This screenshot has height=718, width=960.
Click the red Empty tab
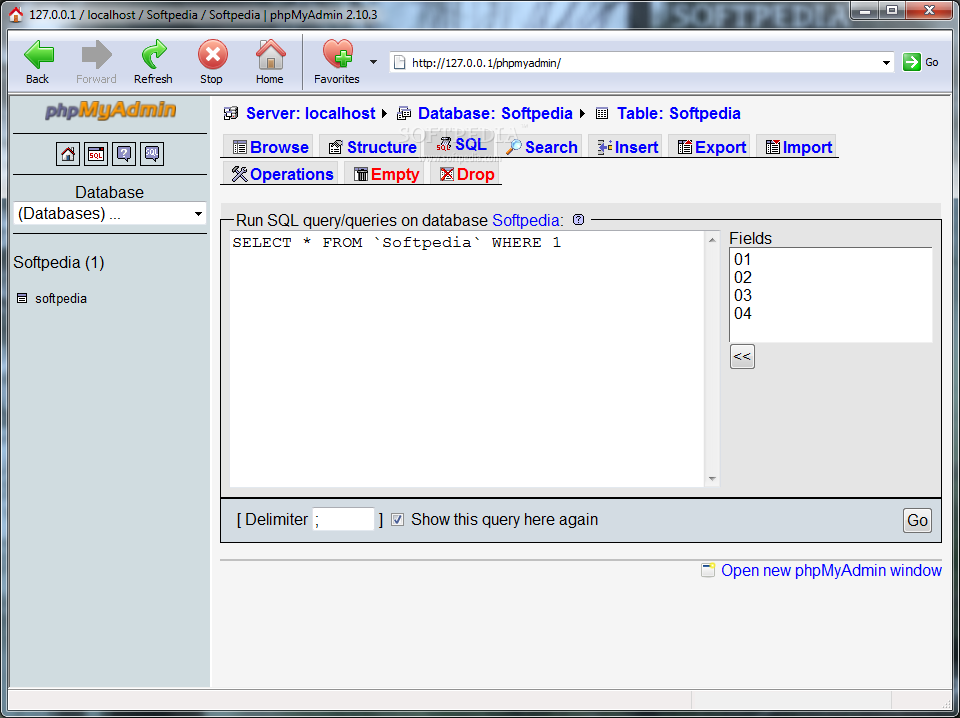click(386, 174)
